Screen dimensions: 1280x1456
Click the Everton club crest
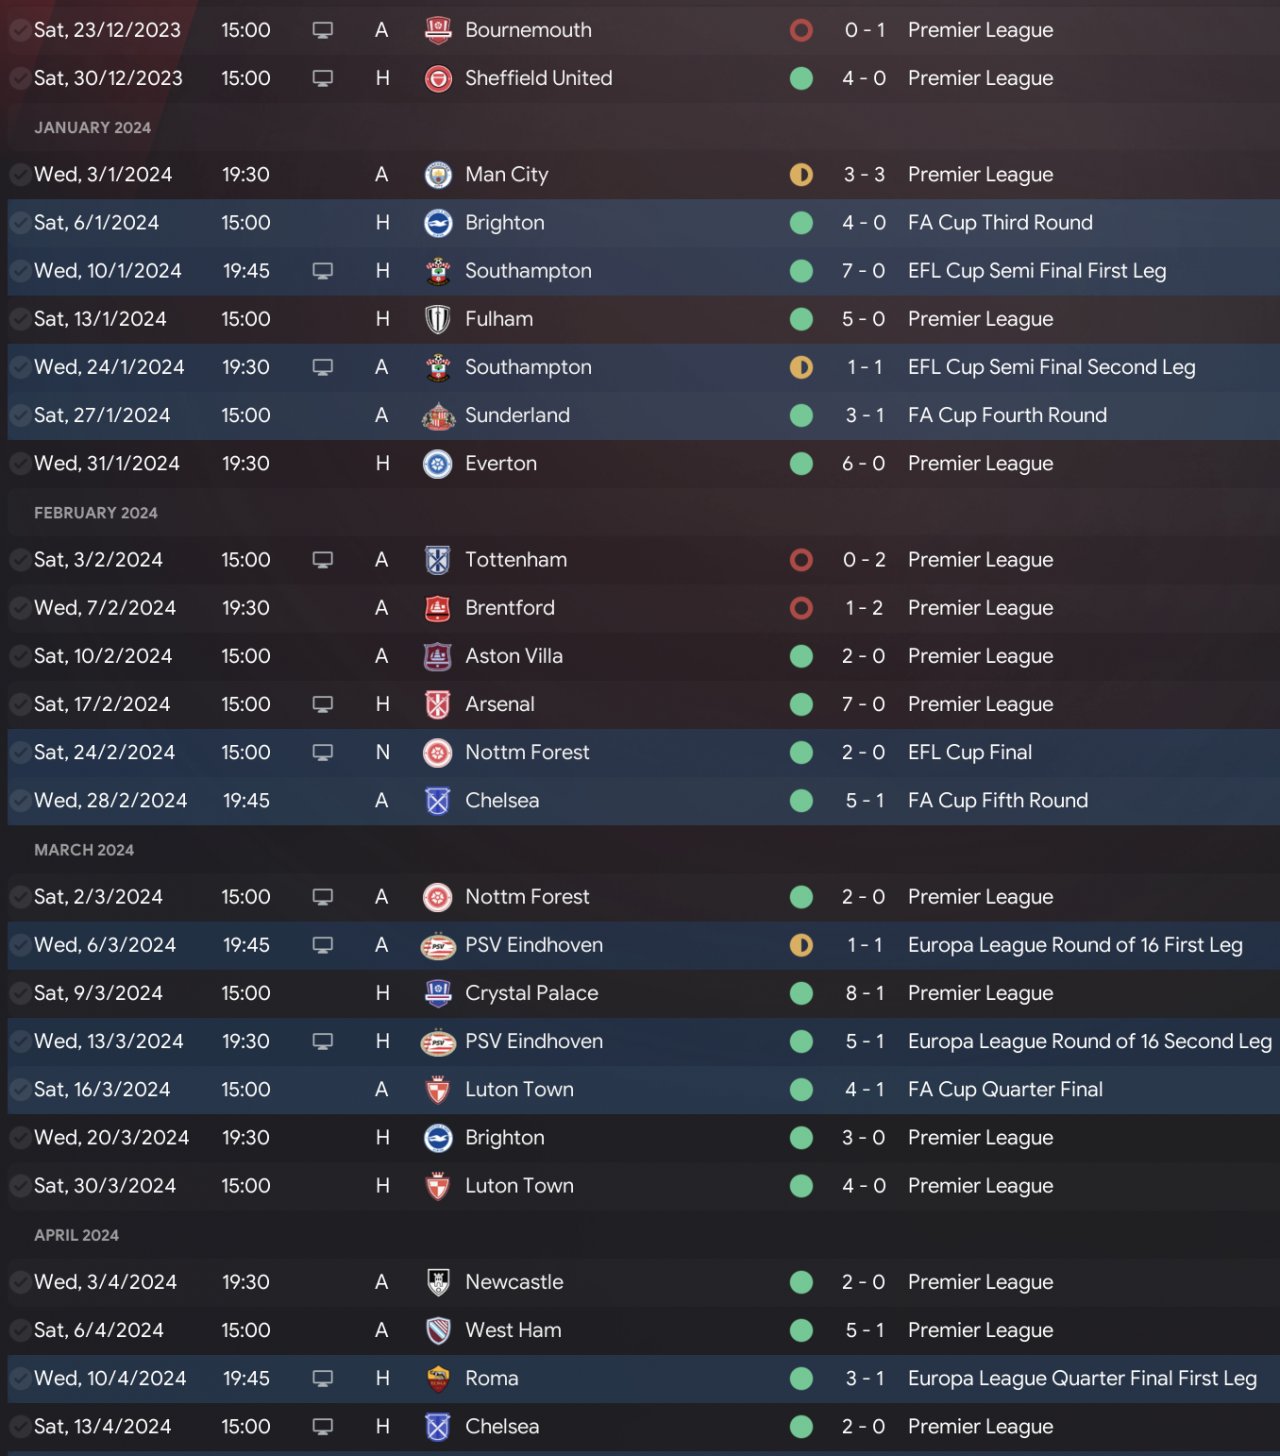point(438,463)
